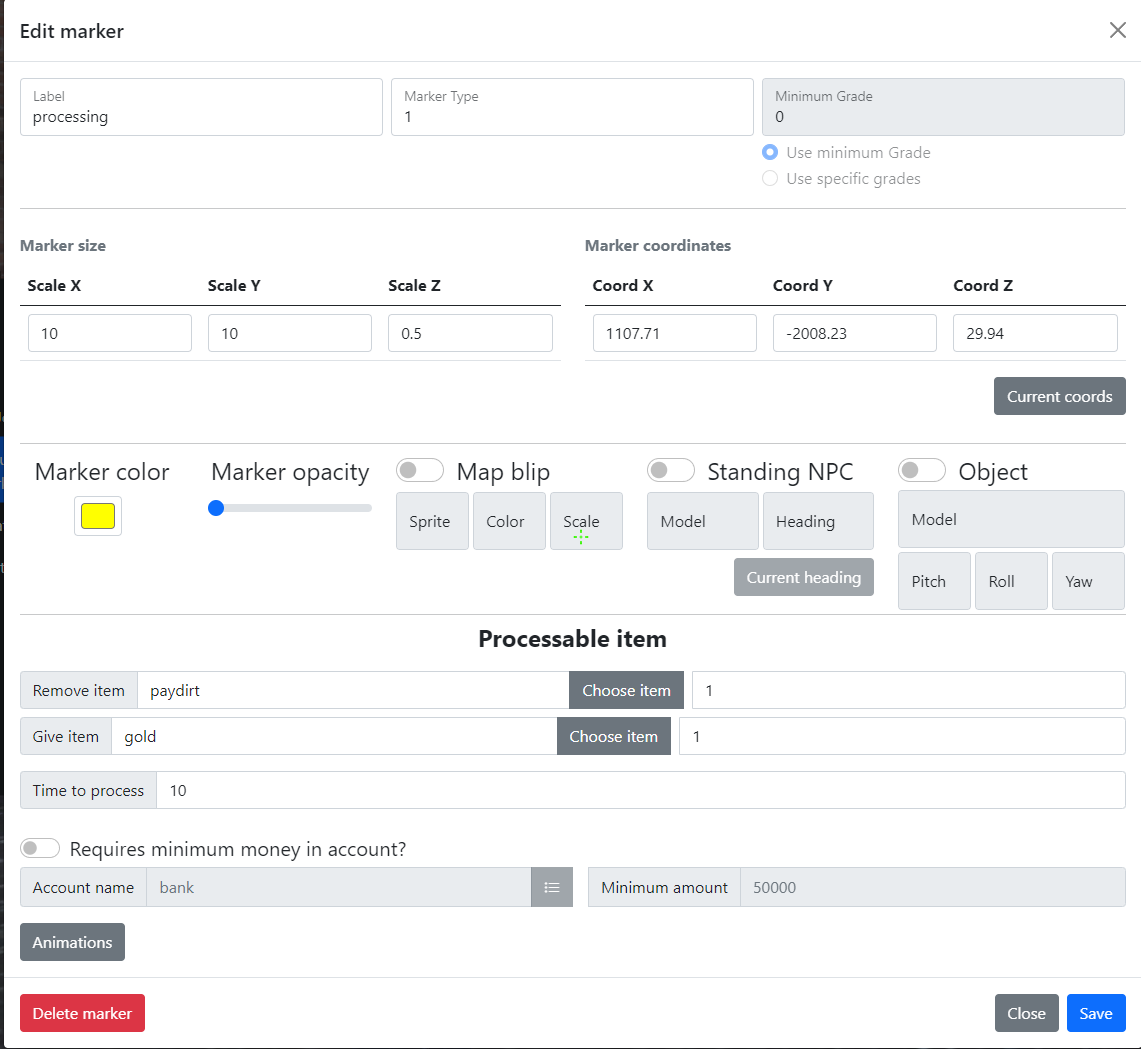
Task: Adjust the Marker opacity slider handle
Action: 216,508
